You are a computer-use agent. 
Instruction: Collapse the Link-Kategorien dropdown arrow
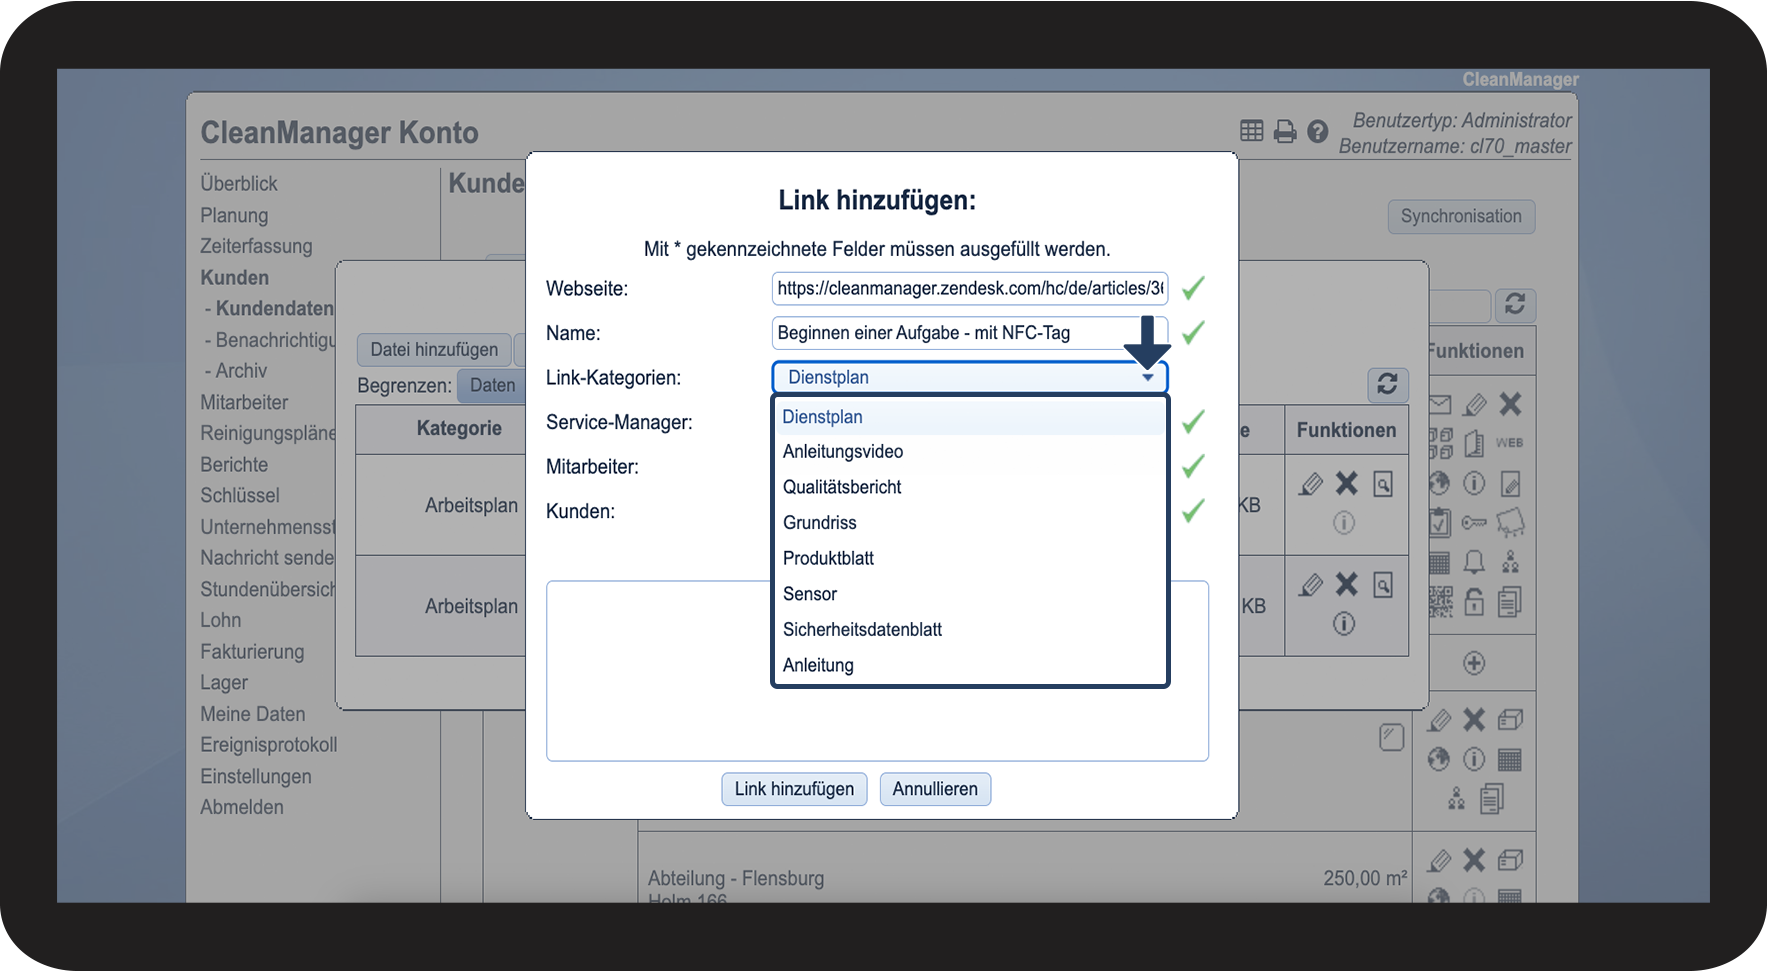pos(1148,378)
